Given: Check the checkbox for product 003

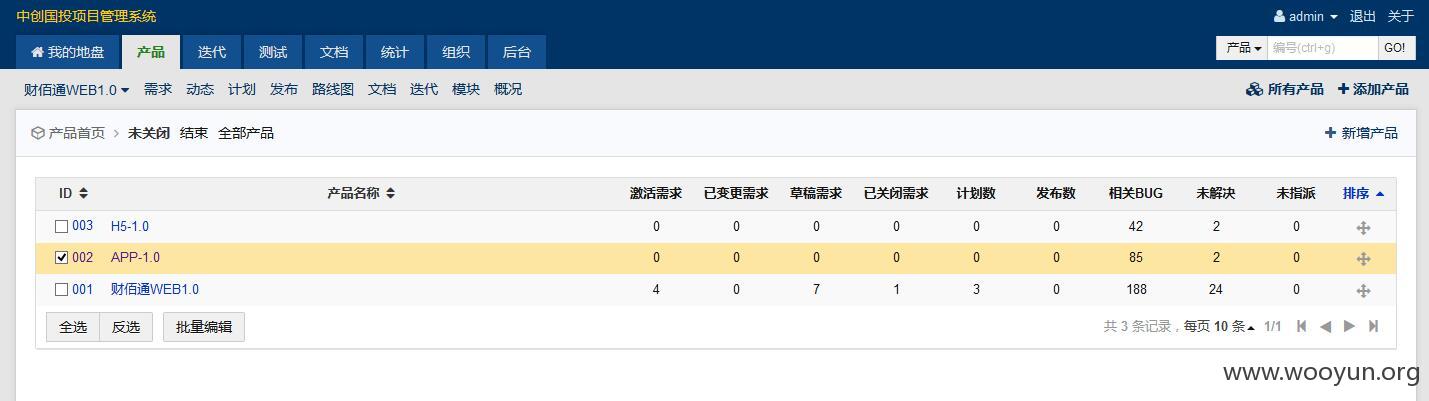Looking at the screenshot, I should [x=62, y=227].
